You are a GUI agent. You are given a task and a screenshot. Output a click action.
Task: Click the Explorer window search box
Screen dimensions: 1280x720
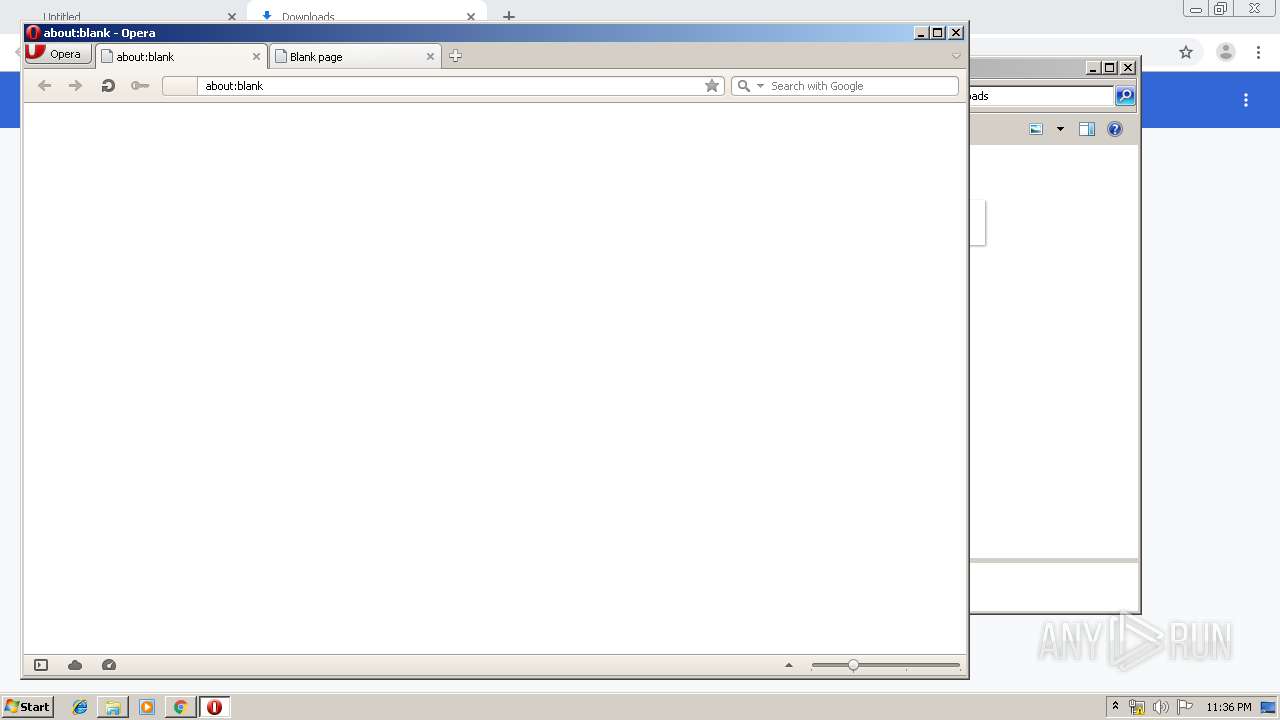[x=1041, y=96]
